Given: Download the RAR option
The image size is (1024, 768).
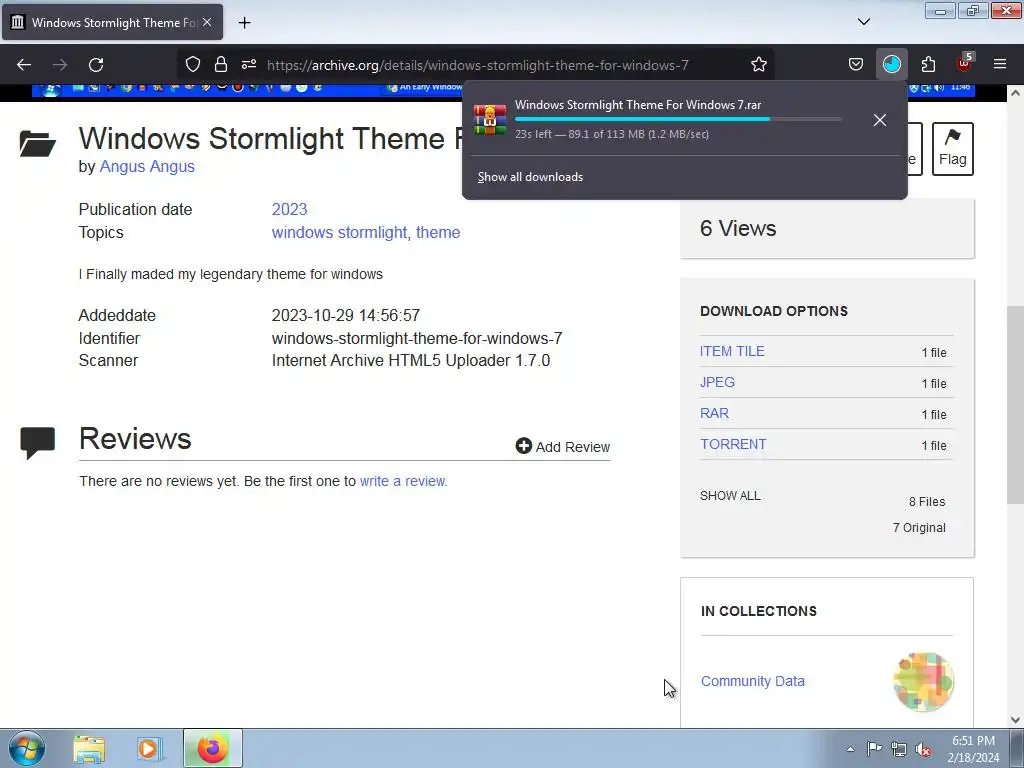Looking at the screenshot, I should pos(714,413).
